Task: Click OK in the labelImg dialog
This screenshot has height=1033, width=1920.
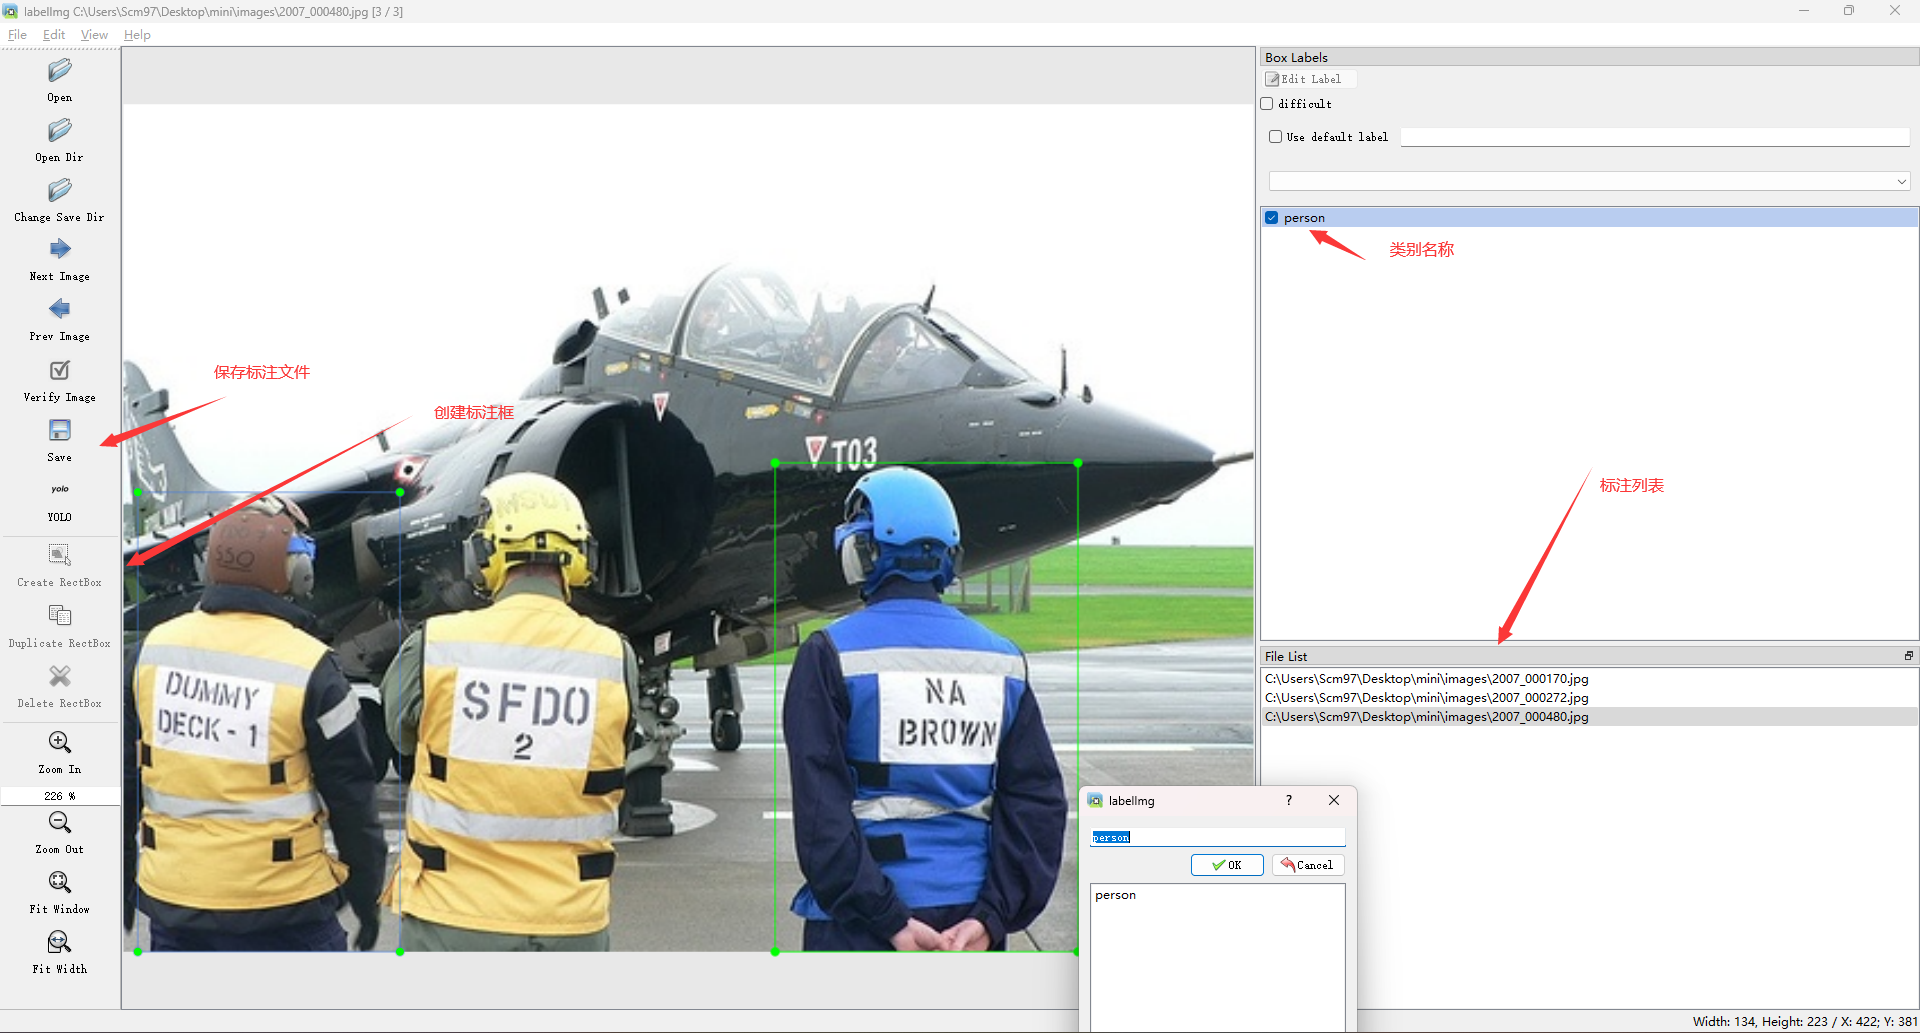Action: 1227,865
